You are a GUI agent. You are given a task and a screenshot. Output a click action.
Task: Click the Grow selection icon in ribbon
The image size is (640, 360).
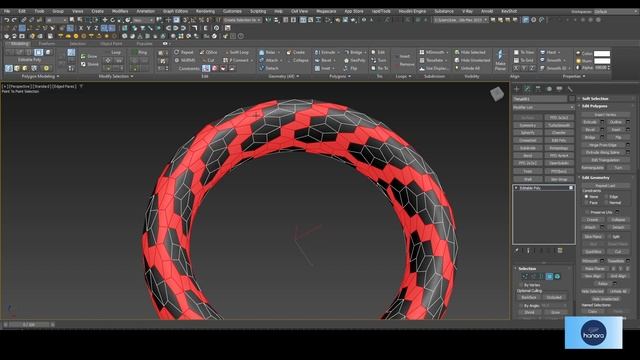tap(83, 56)
